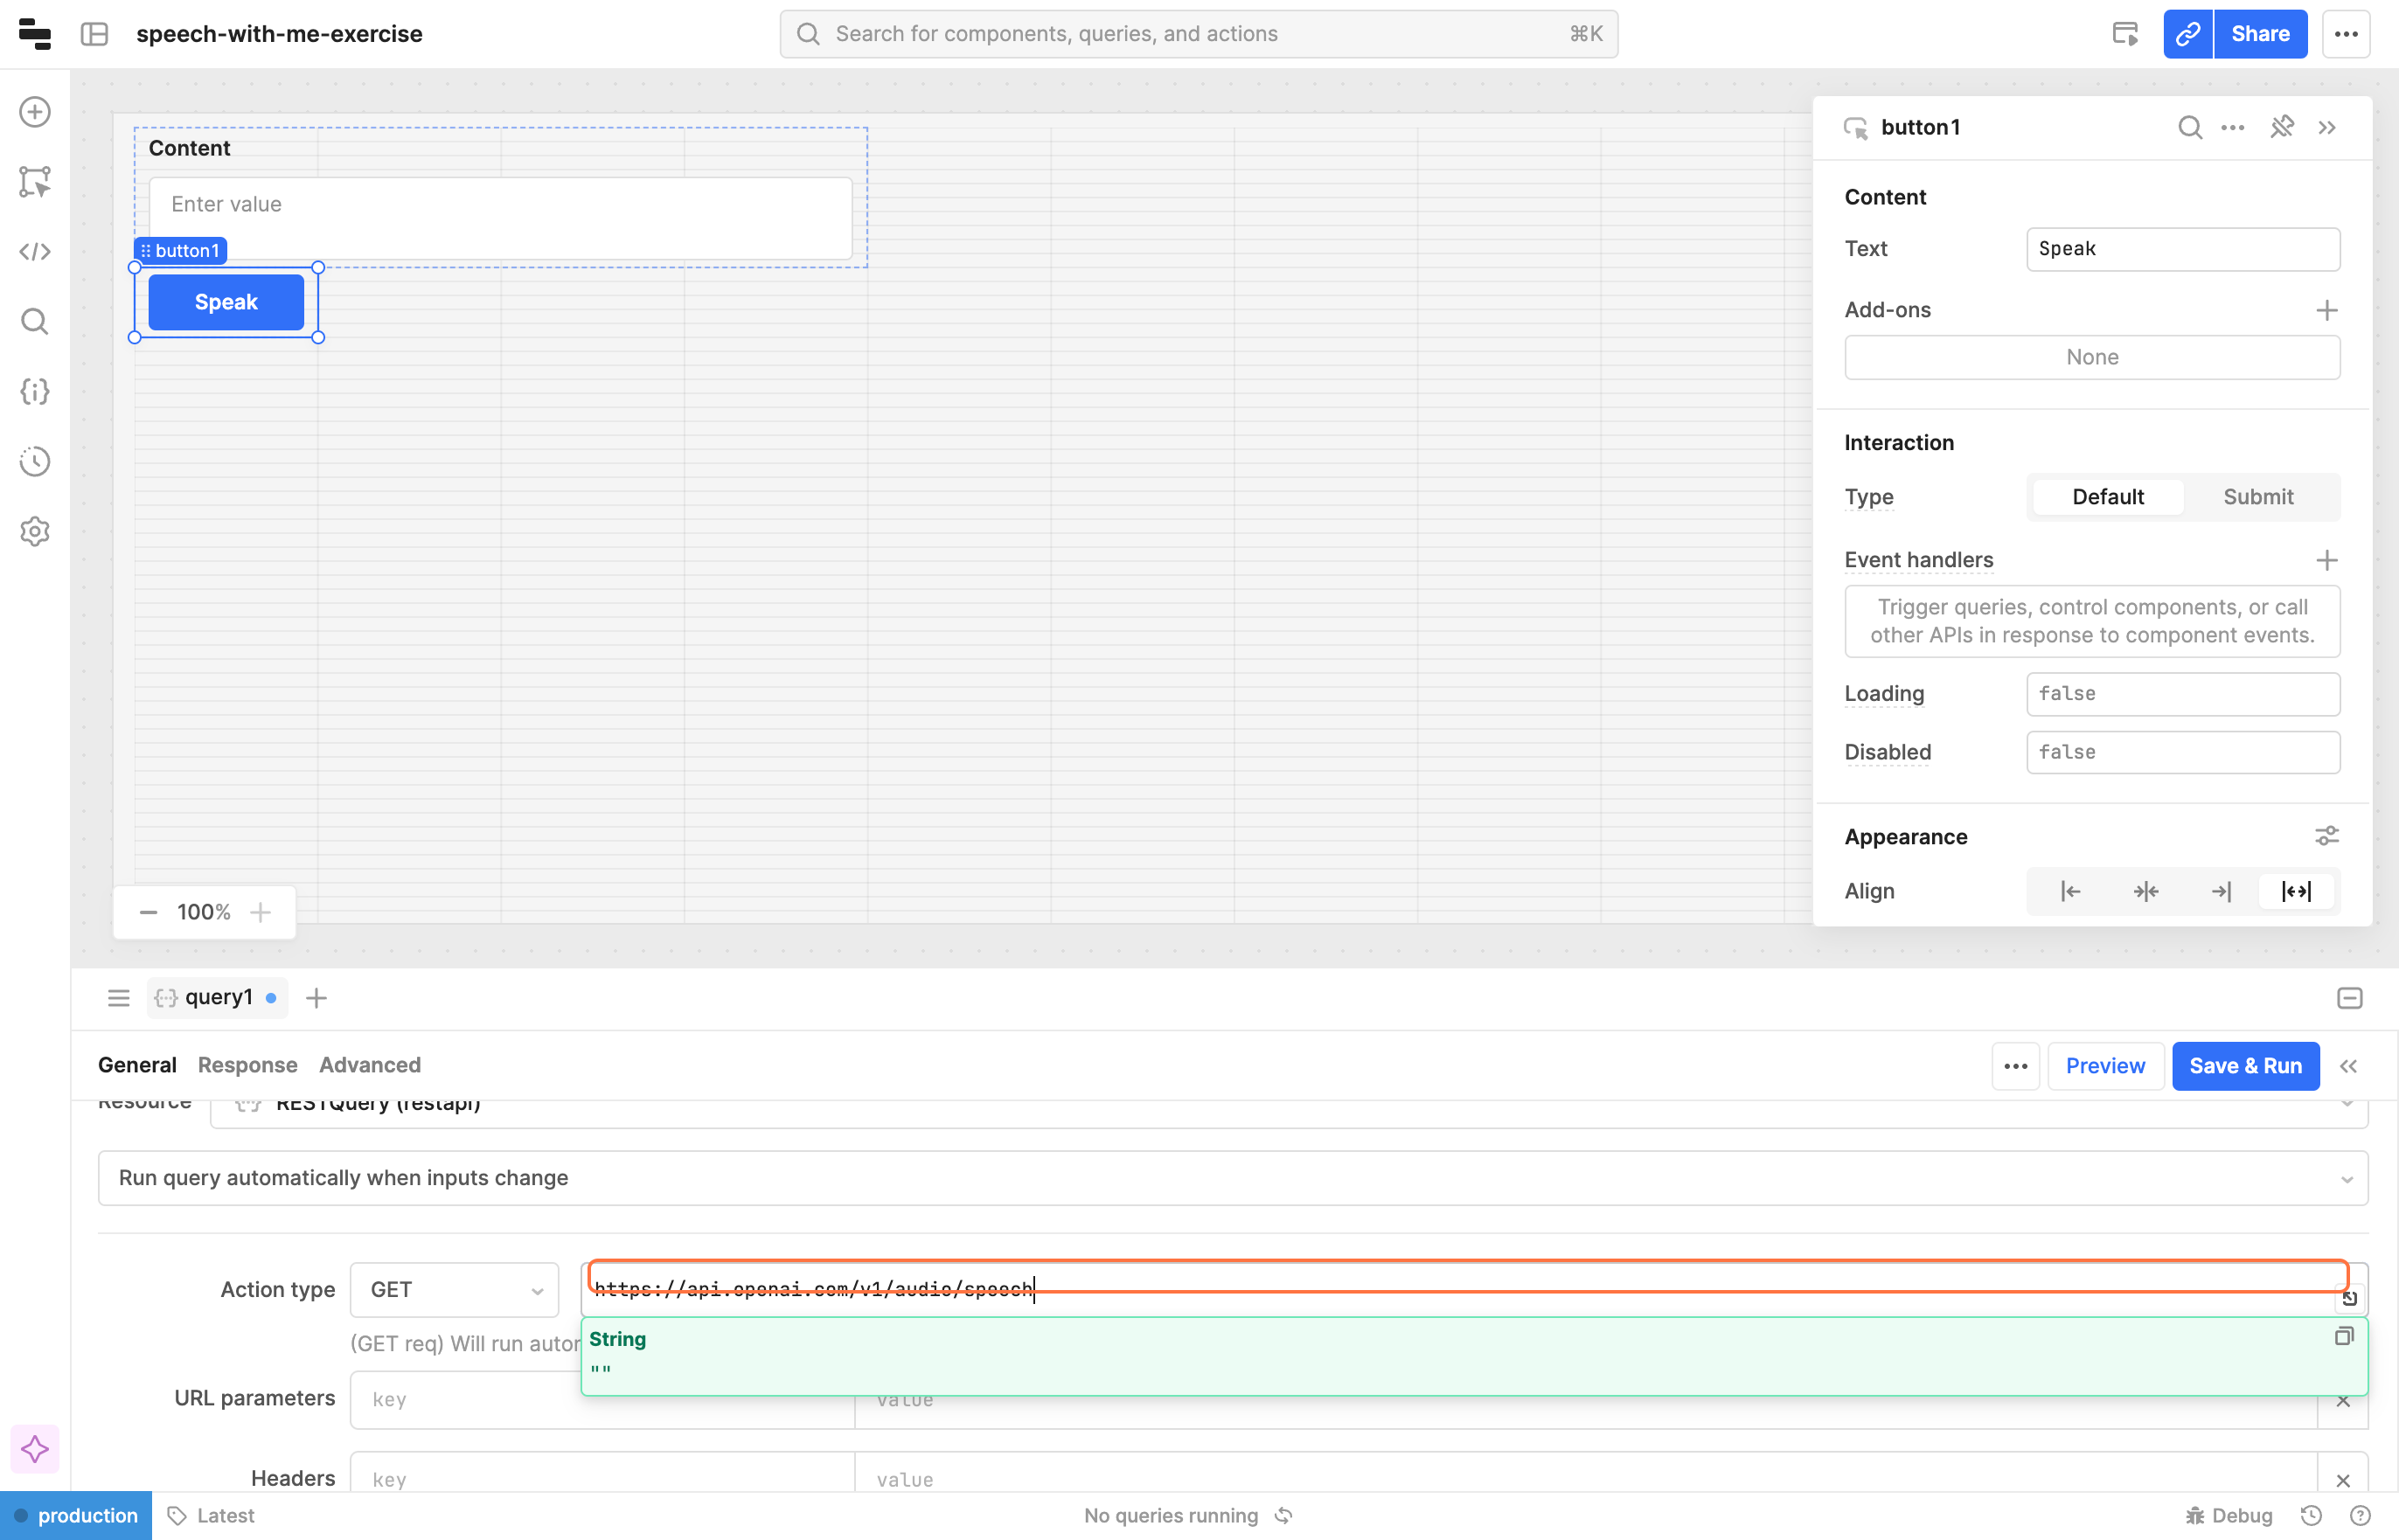The width and height of the screenshot is (2399, 1540).
Task: Collapse the query editor panel with chevrons
Action: coord(2348,1066)
